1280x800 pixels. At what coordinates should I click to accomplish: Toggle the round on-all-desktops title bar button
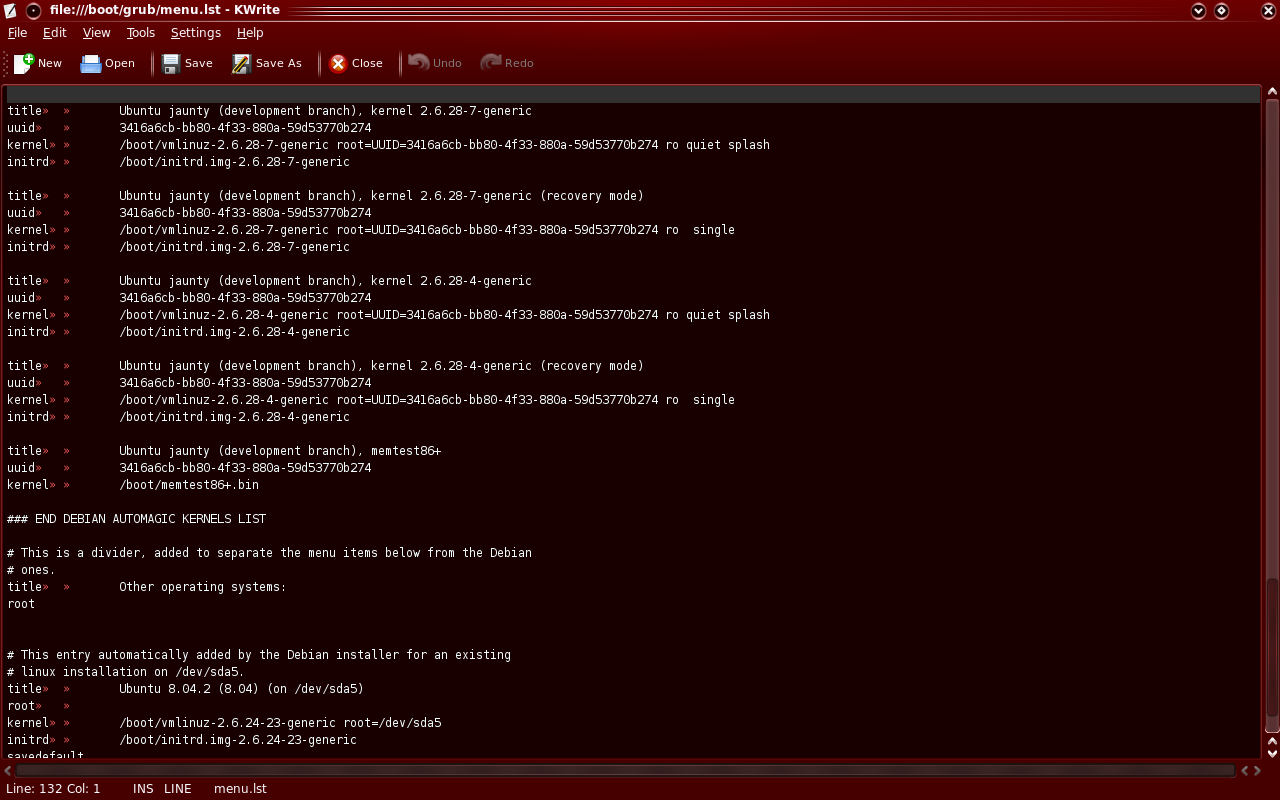coord(33,11)
